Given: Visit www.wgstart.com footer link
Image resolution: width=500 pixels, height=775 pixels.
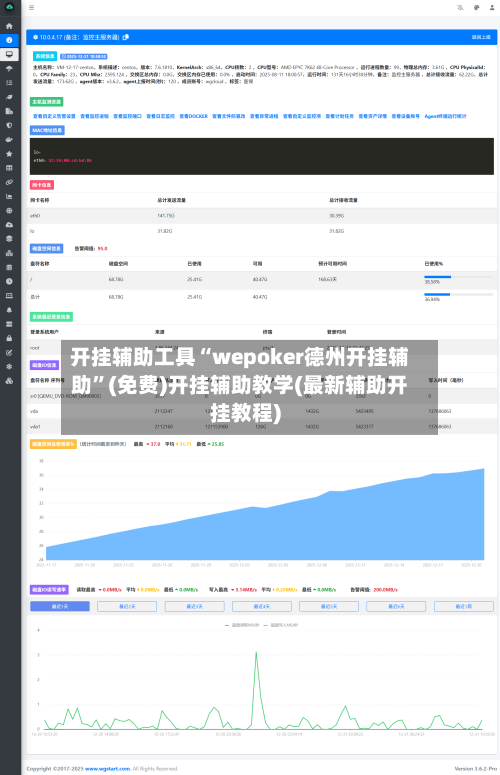Looking at the screenshot, I should tap(108, 769).
